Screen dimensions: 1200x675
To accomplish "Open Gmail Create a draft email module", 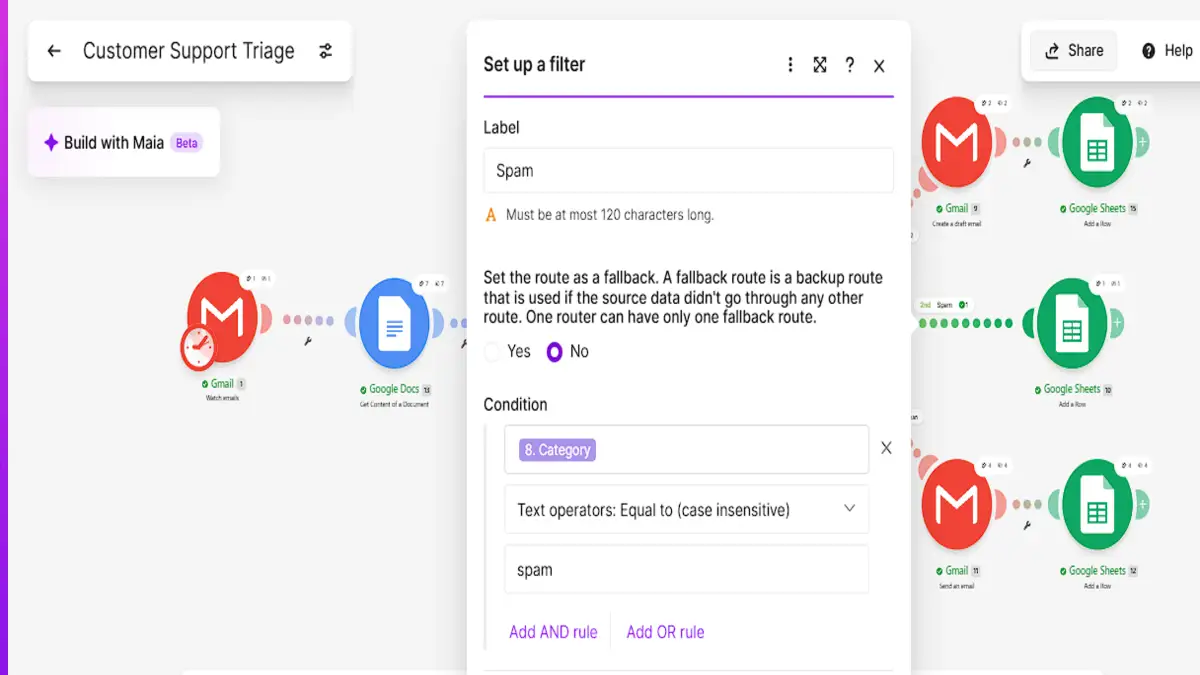I will tap(956, 142).
